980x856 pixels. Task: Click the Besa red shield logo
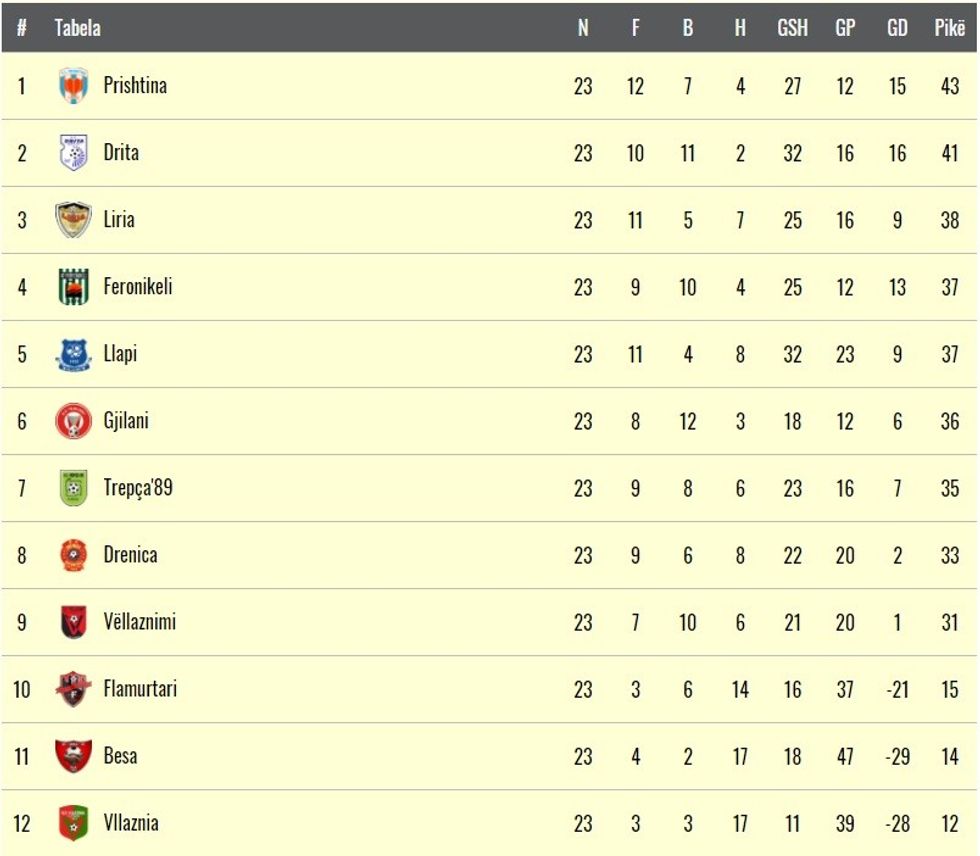click(x=73, y=756)
